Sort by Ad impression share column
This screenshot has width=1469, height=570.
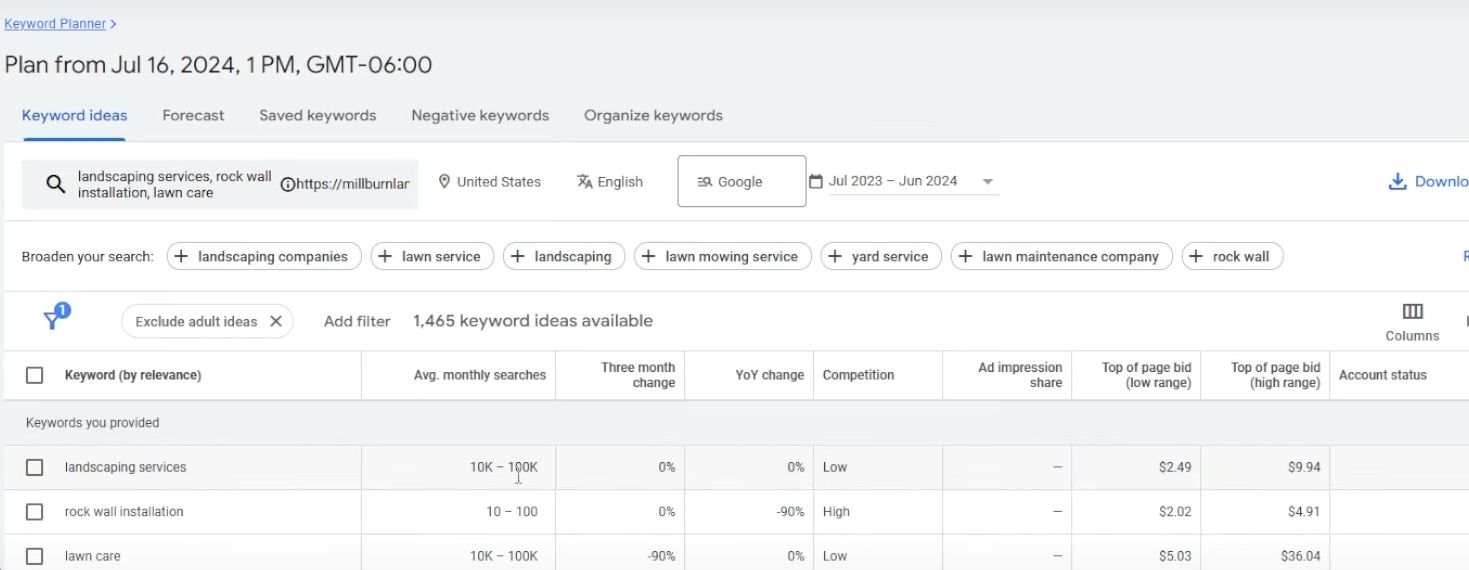coord(1020,375)
